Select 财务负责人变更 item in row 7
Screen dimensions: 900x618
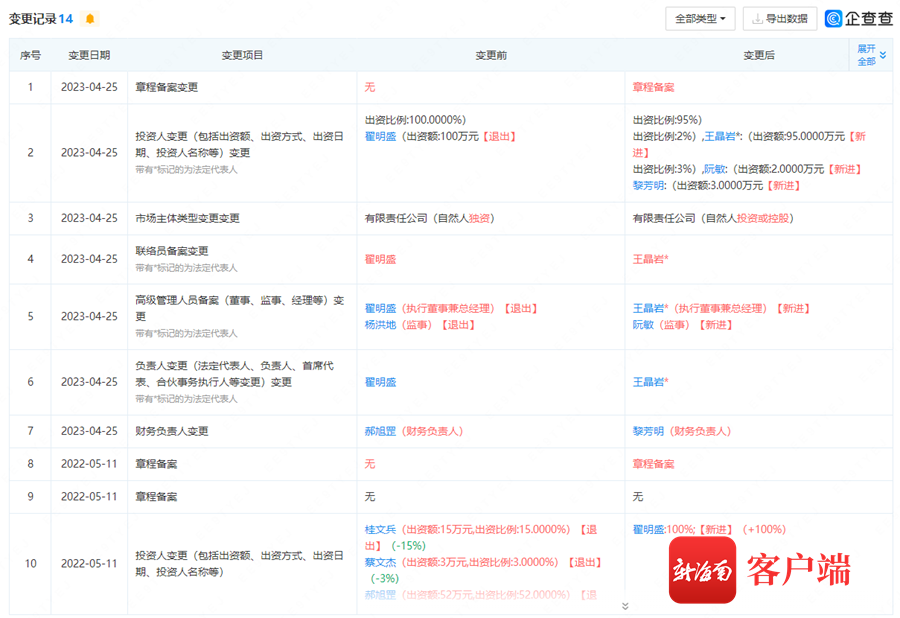pos(172,432)
